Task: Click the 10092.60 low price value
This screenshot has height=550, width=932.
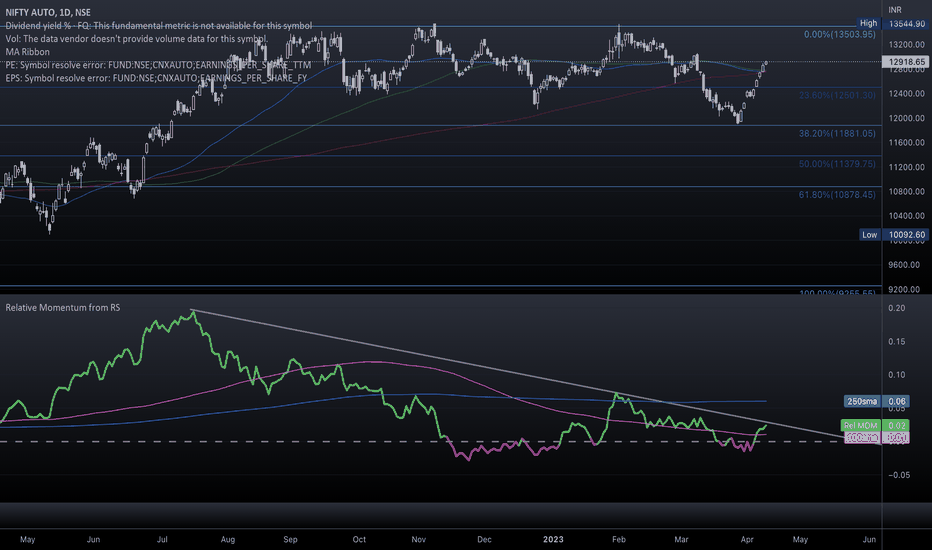Action: coord(906,235)
